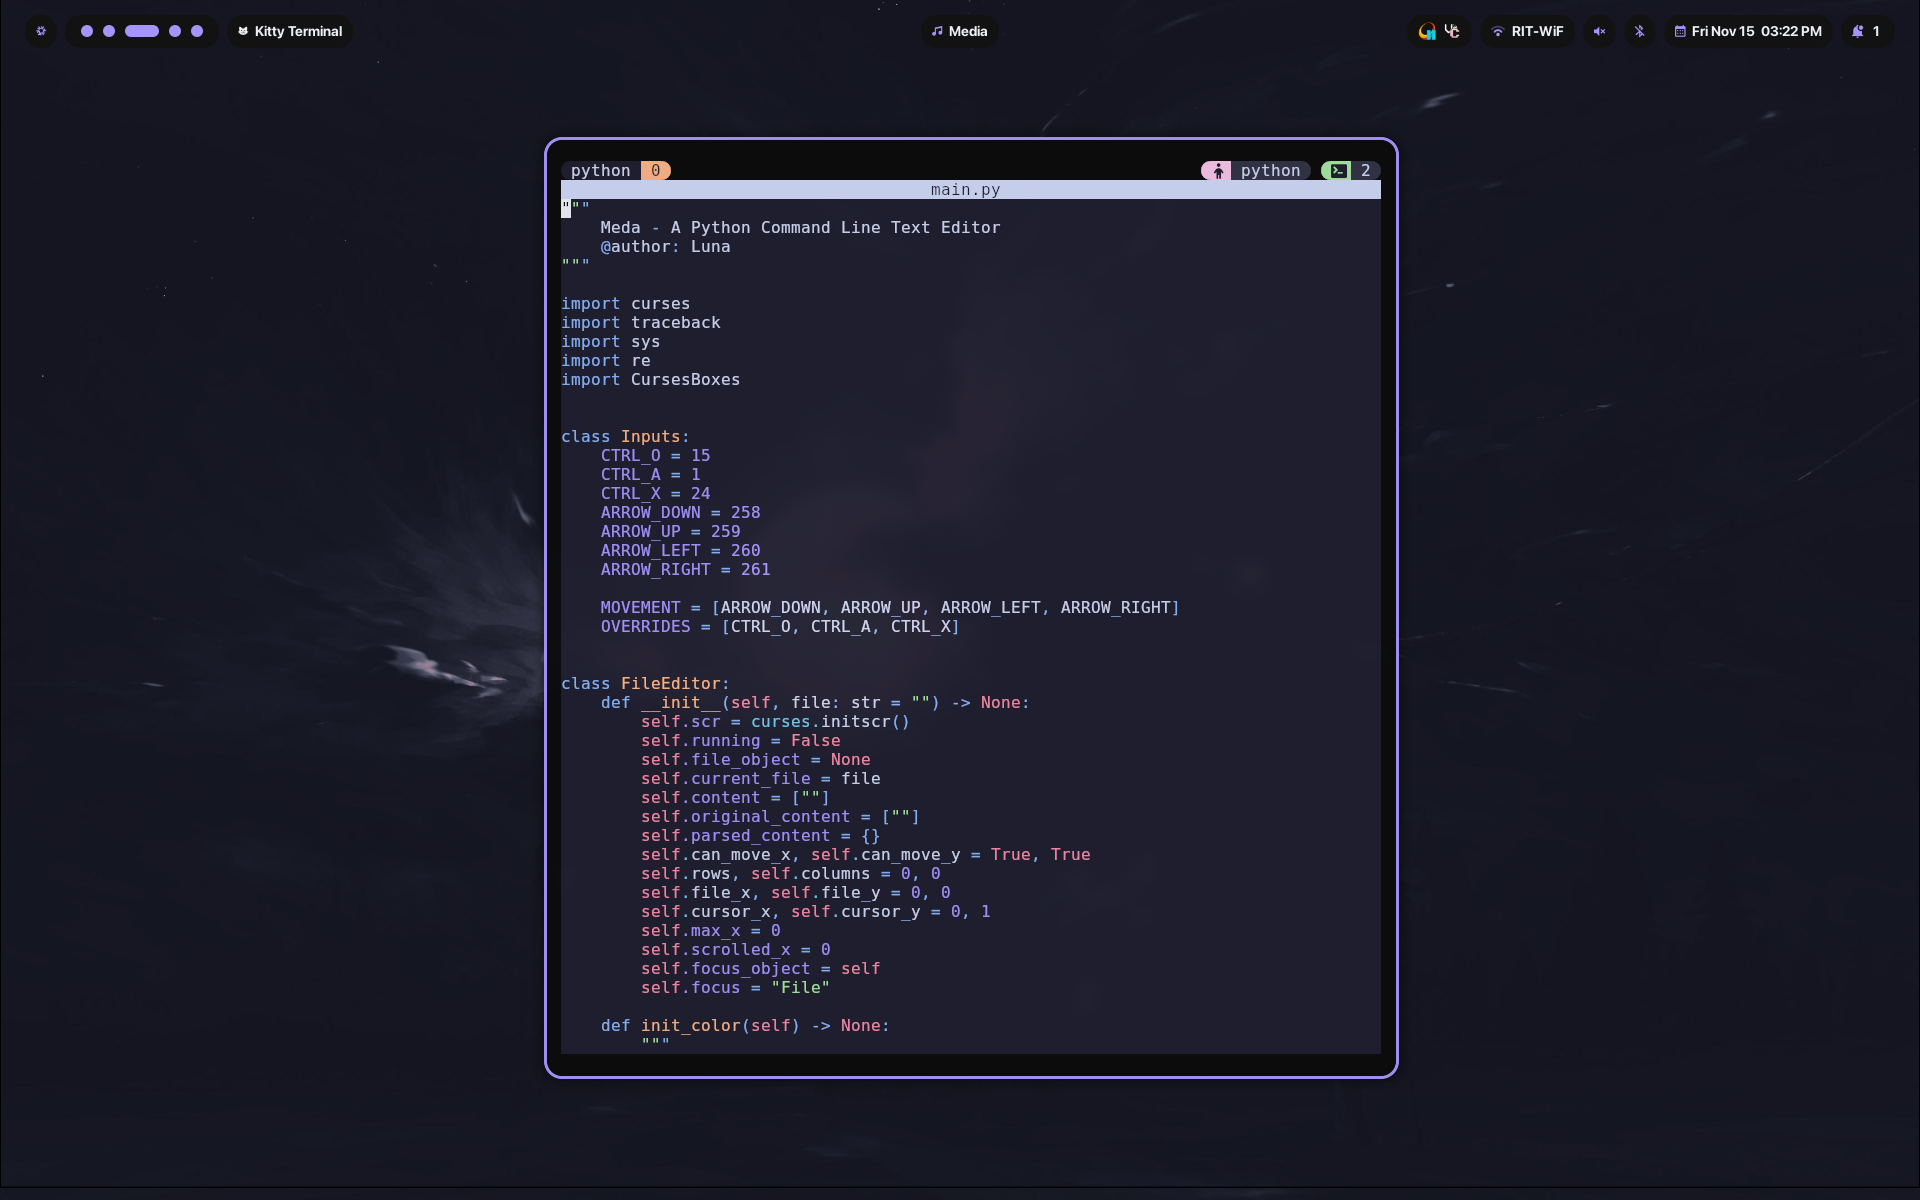Open the Media music player widget

tap(959, 31)
